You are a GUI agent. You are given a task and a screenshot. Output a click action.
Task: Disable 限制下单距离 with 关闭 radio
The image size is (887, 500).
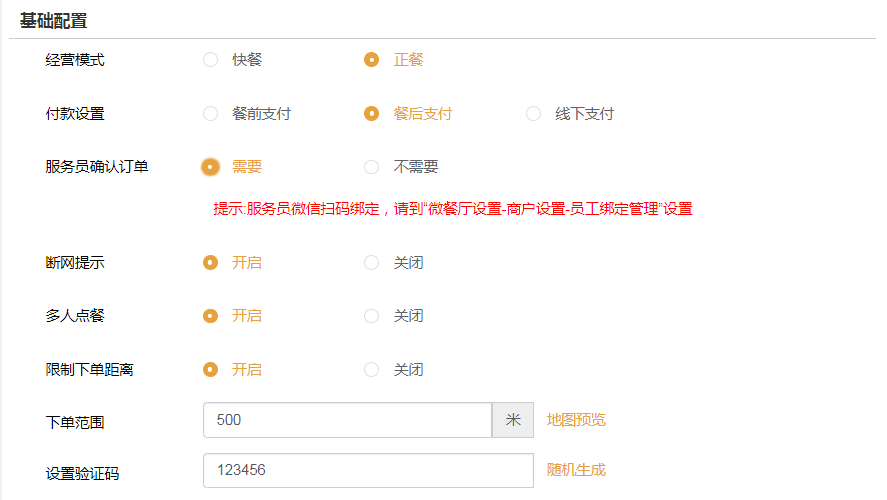[372, 370]
